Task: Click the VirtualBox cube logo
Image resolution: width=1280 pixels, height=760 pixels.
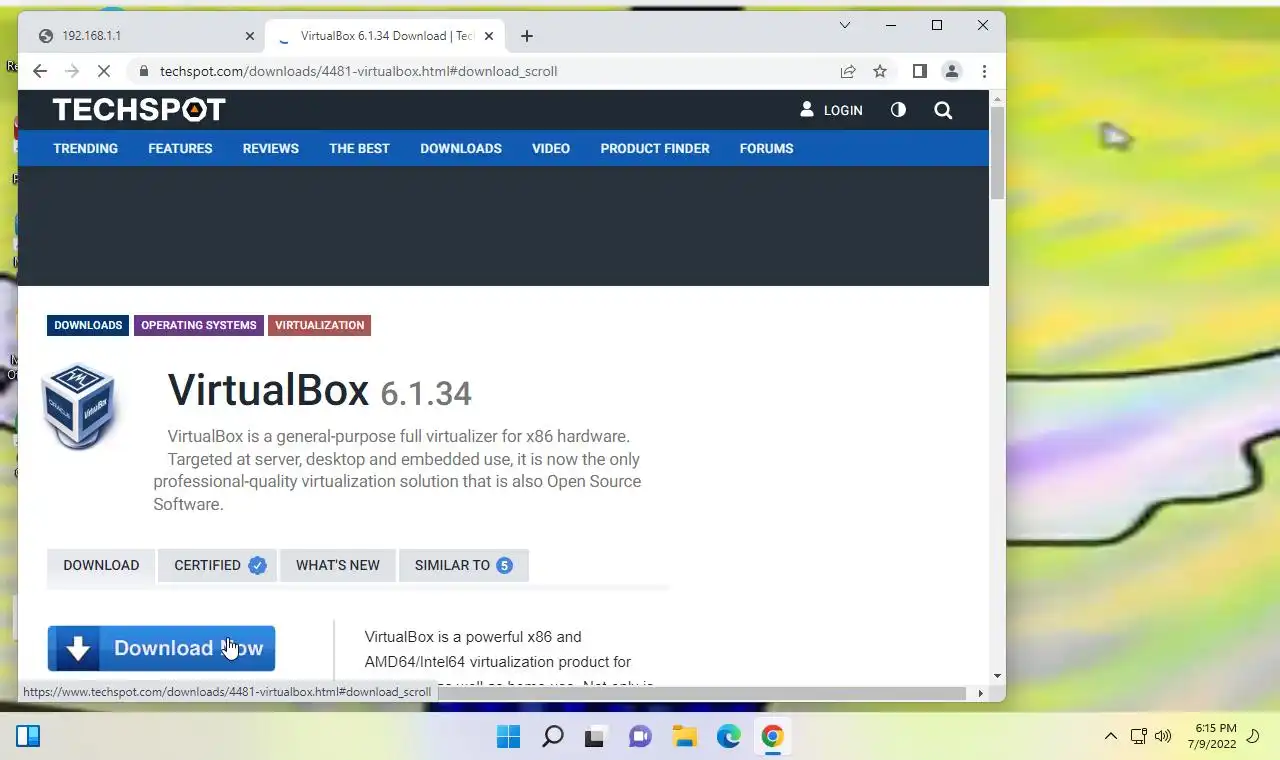Action: click(79, 405)
